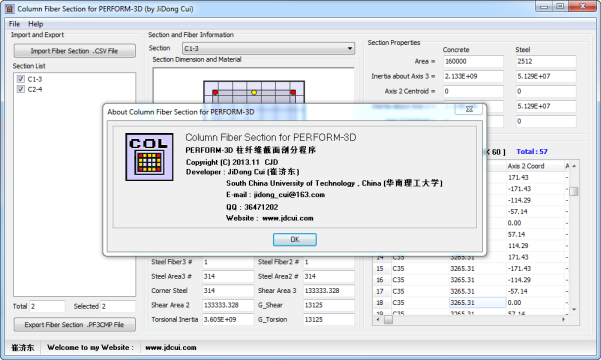
Task: Click Import Fiber Section .CSV File button
Action: click(x=74, y=51)
